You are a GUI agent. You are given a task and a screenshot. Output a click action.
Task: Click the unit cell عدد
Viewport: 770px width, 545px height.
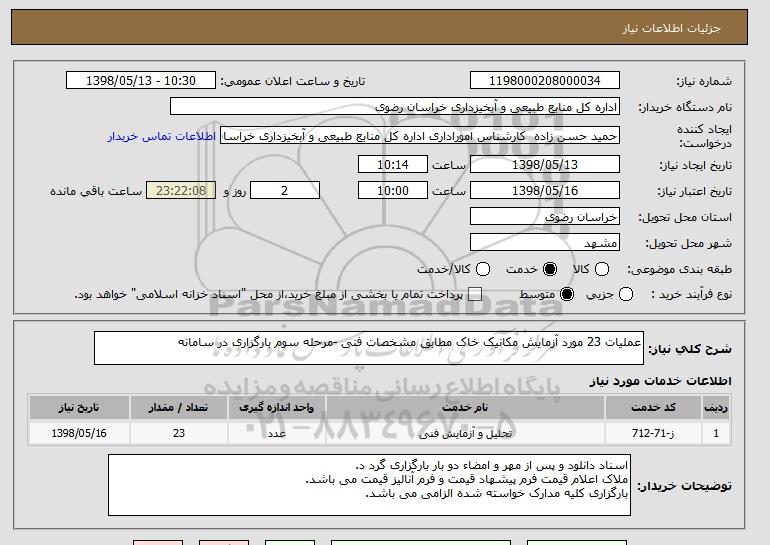pos(276,434)
